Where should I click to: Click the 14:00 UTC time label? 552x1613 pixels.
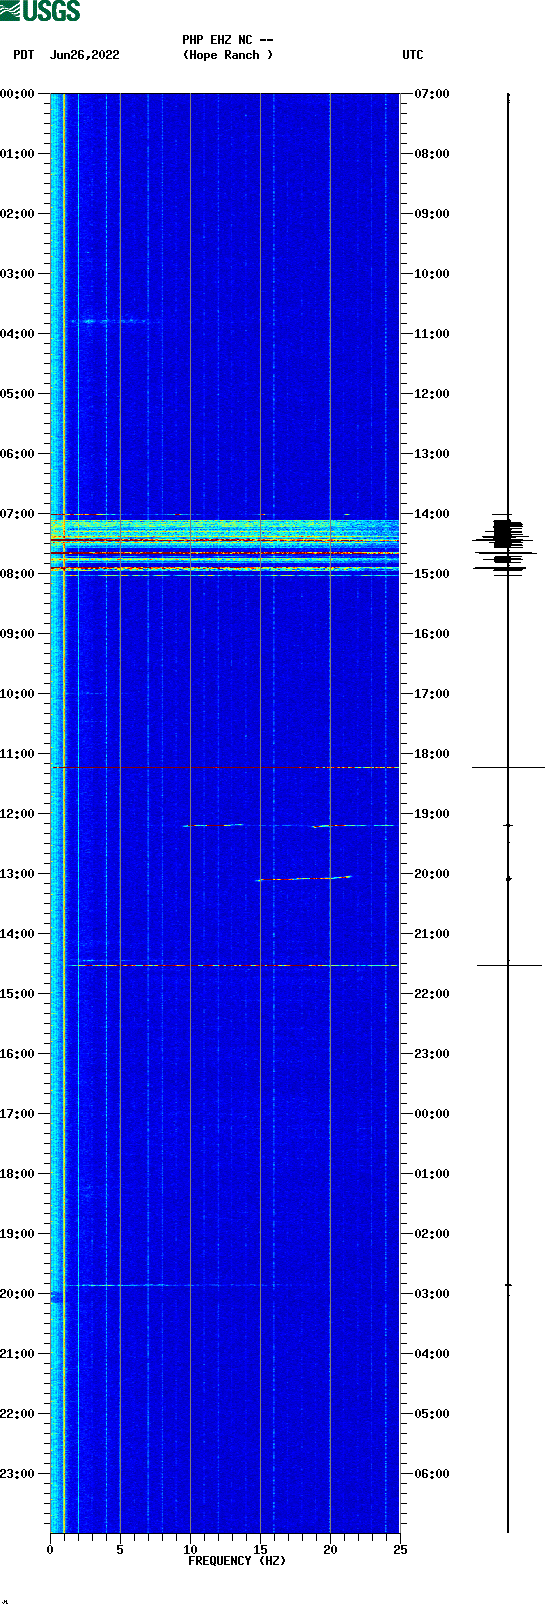click(x=432, y=514)
